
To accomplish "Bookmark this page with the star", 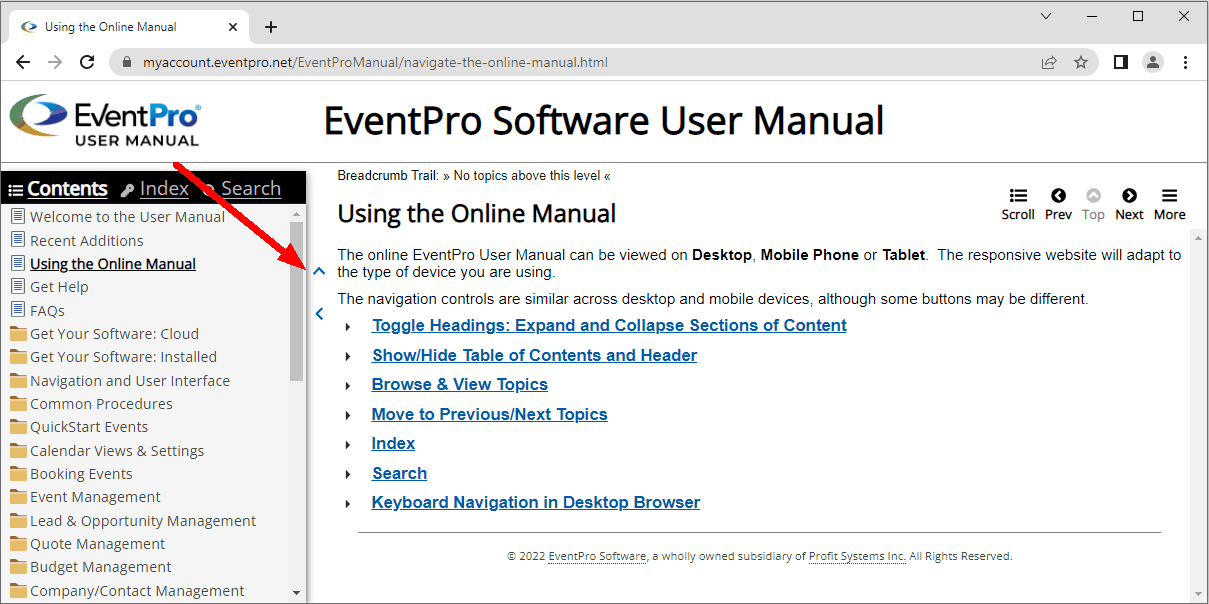I will (x=1081, y=62).
